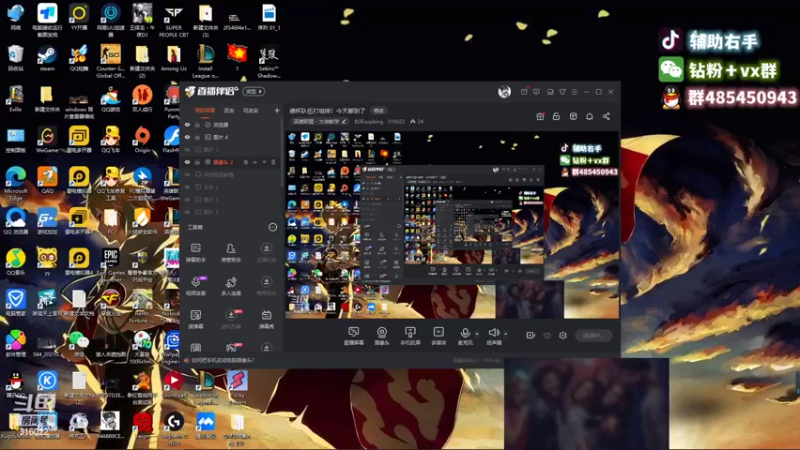Image resolution: width=800 pixels, height=450 pixels.
Task: Hide the 摄像头 2 source using its eye
Action: pos(187,162)
